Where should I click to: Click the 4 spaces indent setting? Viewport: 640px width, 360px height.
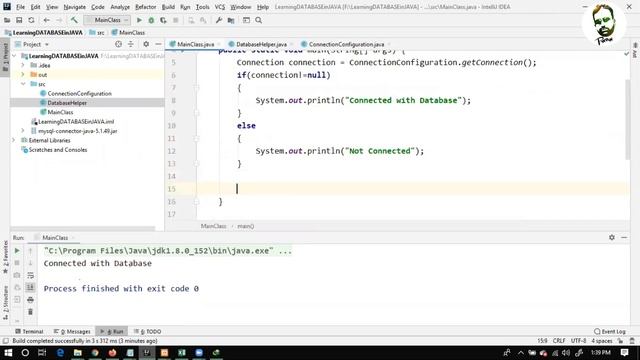602,341
